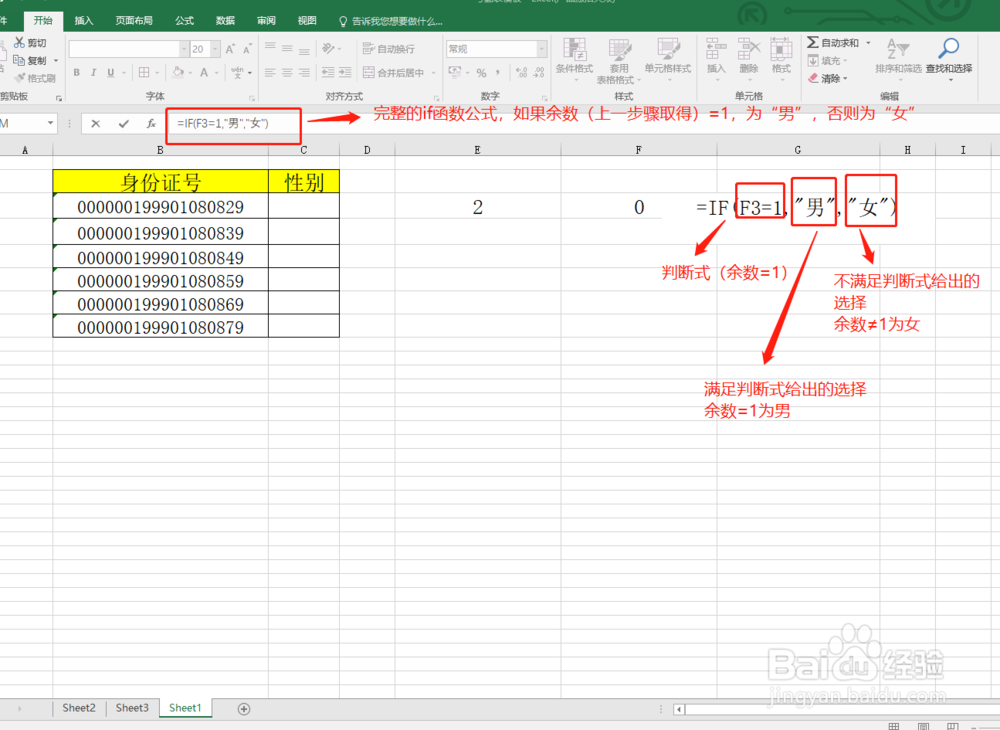Viewport: 1000px width, 730px height.
Task: Select cell 000000199901080839
Action: click(x=161, y=232)
